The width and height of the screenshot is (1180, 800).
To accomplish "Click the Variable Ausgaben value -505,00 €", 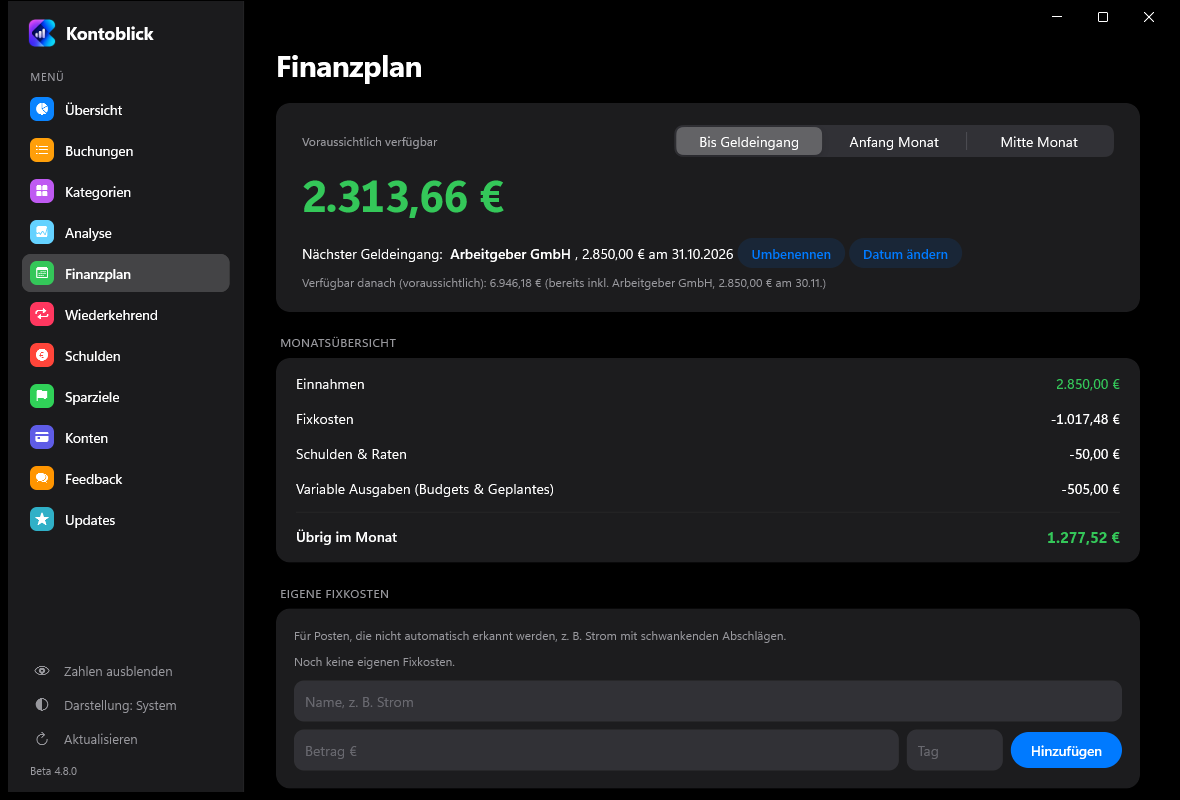I will (x=1090, y=489).
